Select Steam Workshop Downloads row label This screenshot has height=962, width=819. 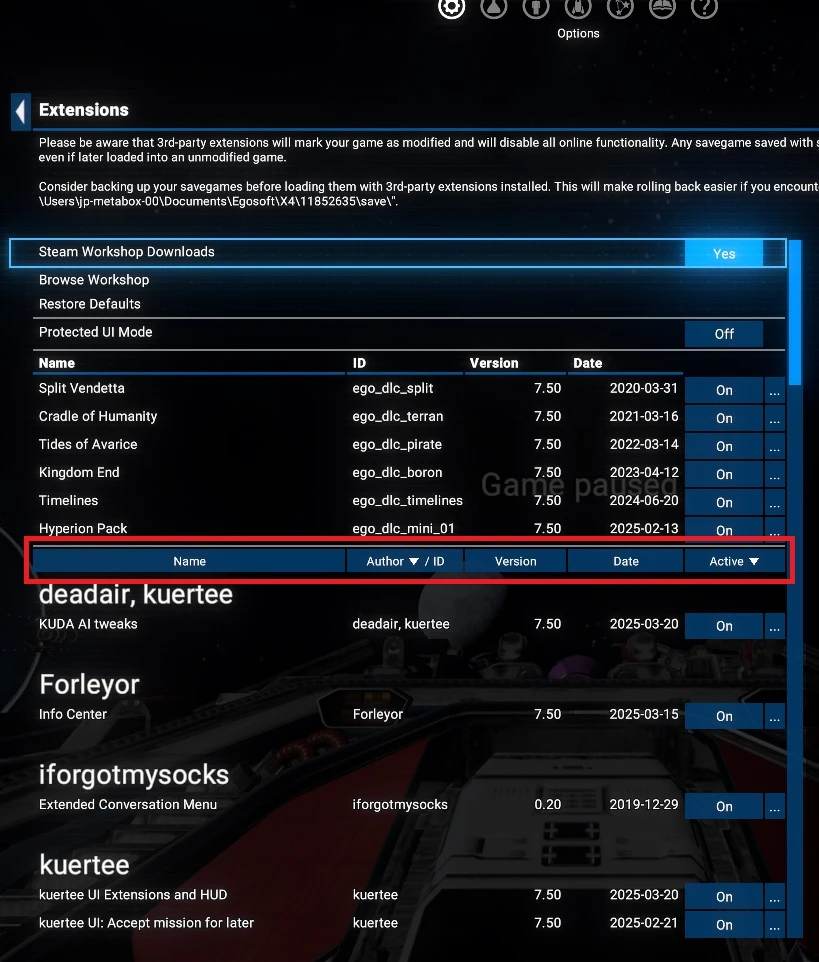click(126, 252)
